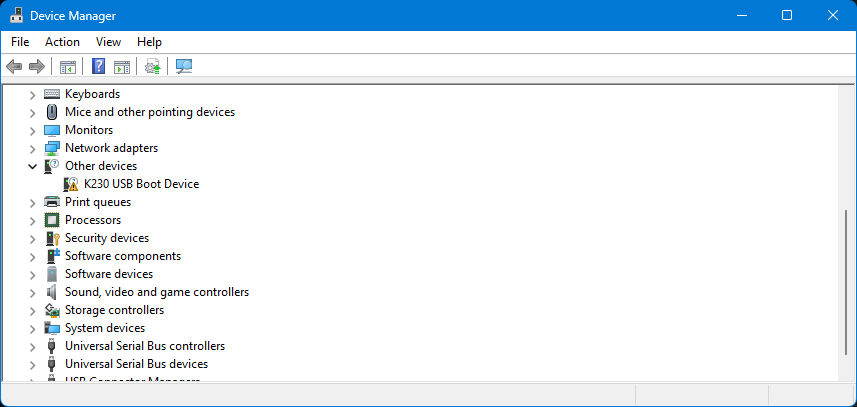The width and height of the screenshot is (857, 407).
Task: Expand the Sound, video and game controllers node
Action: (x=33, y=292)
